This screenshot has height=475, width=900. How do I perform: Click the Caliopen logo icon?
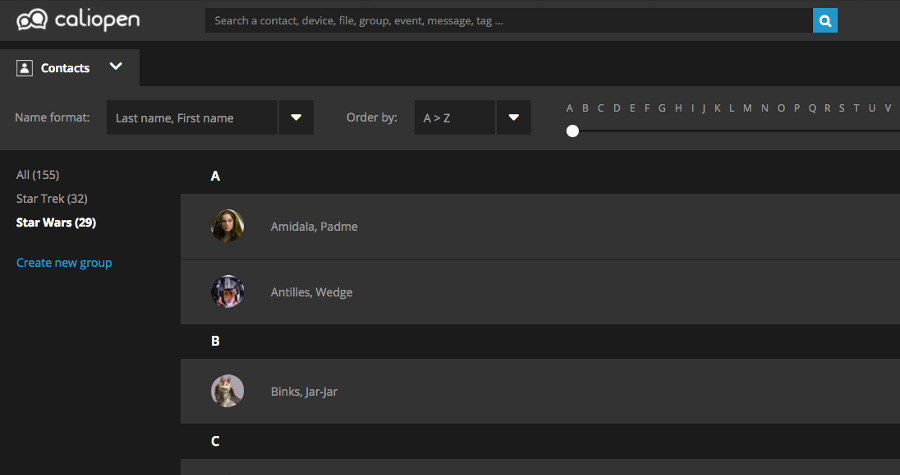32,20
